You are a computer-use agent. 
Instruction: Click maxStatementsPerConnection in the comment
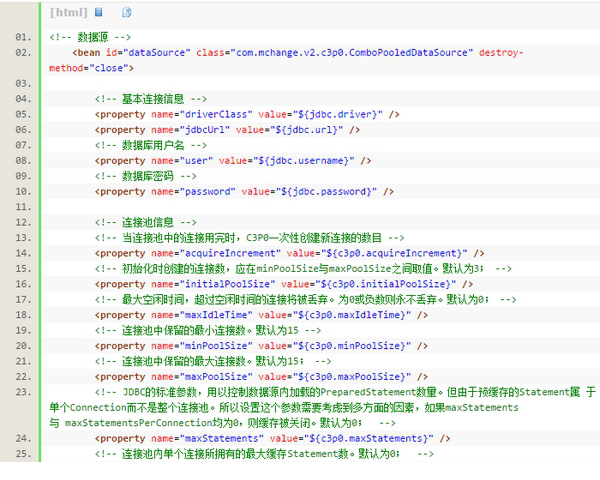pos(139,423)
